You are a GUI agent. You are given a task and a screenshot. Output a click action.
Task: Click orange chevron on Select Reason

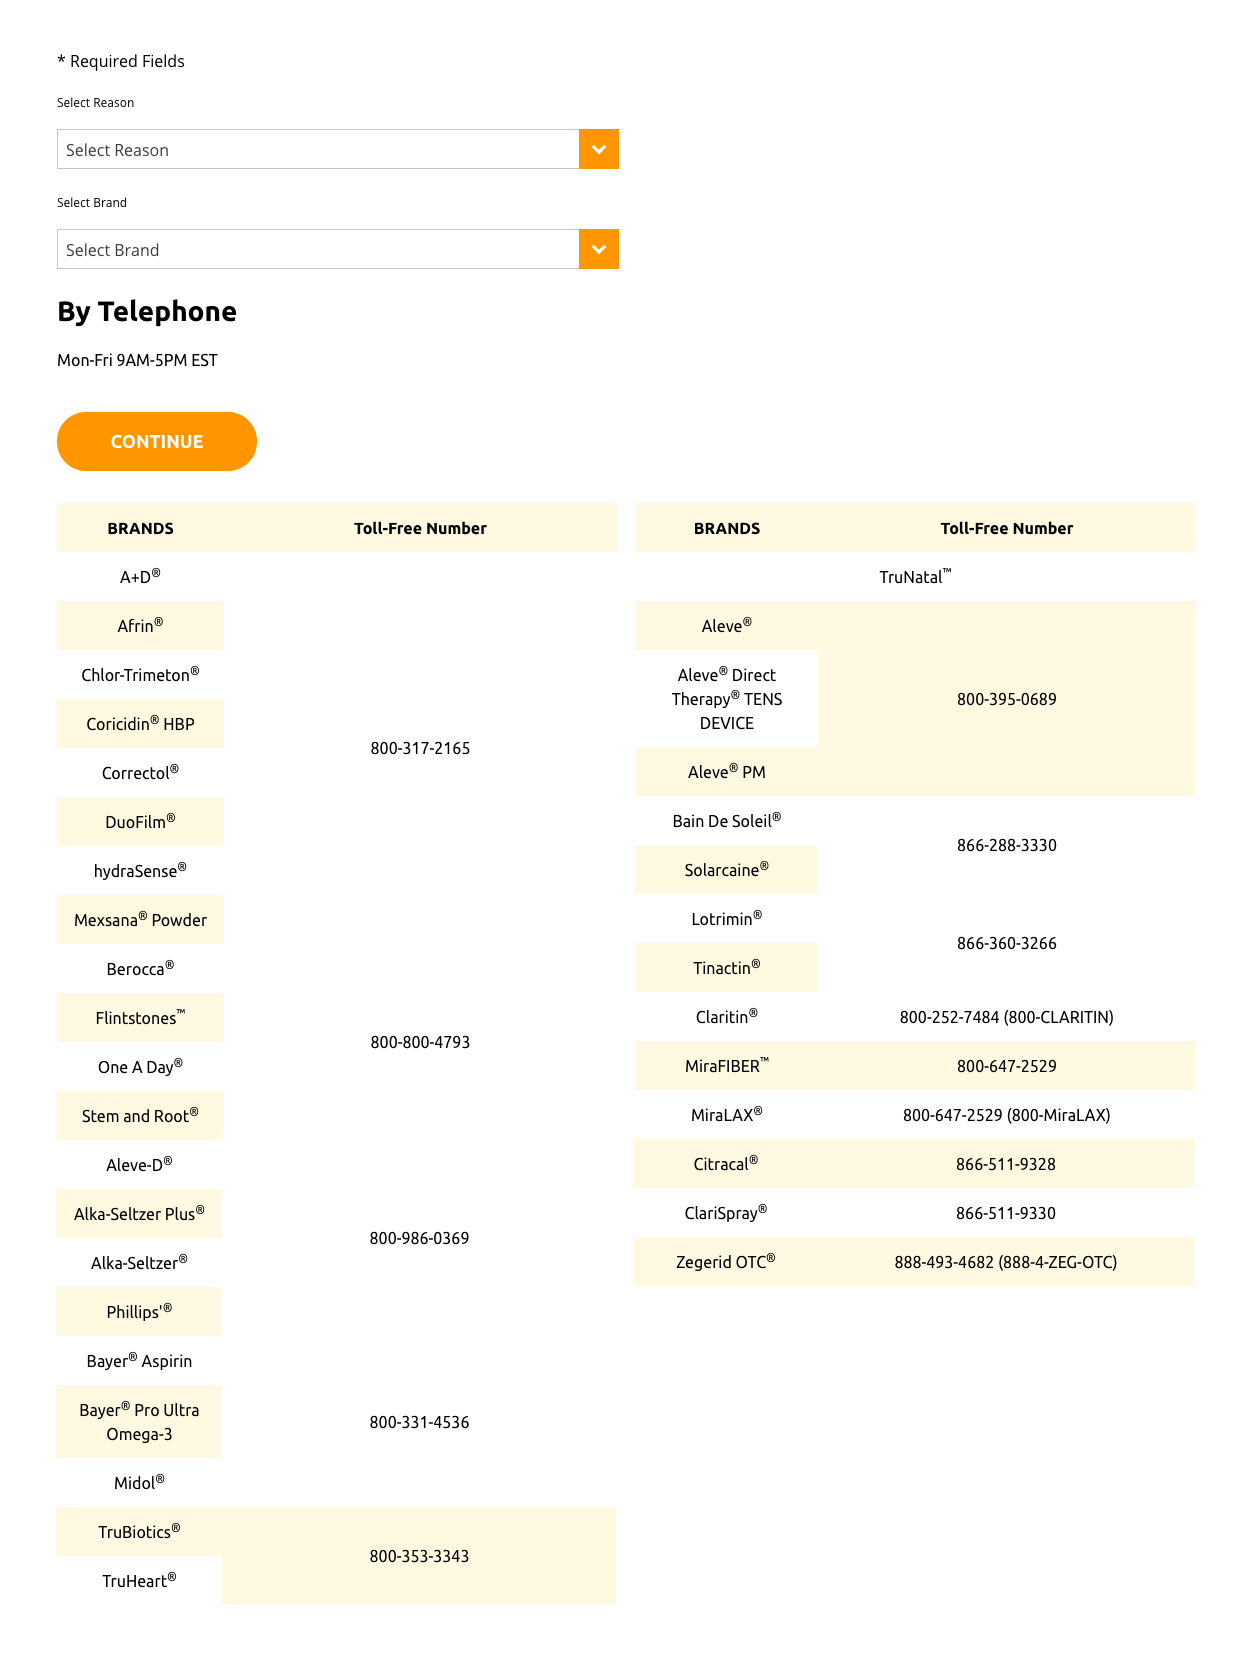click(599, 149)
